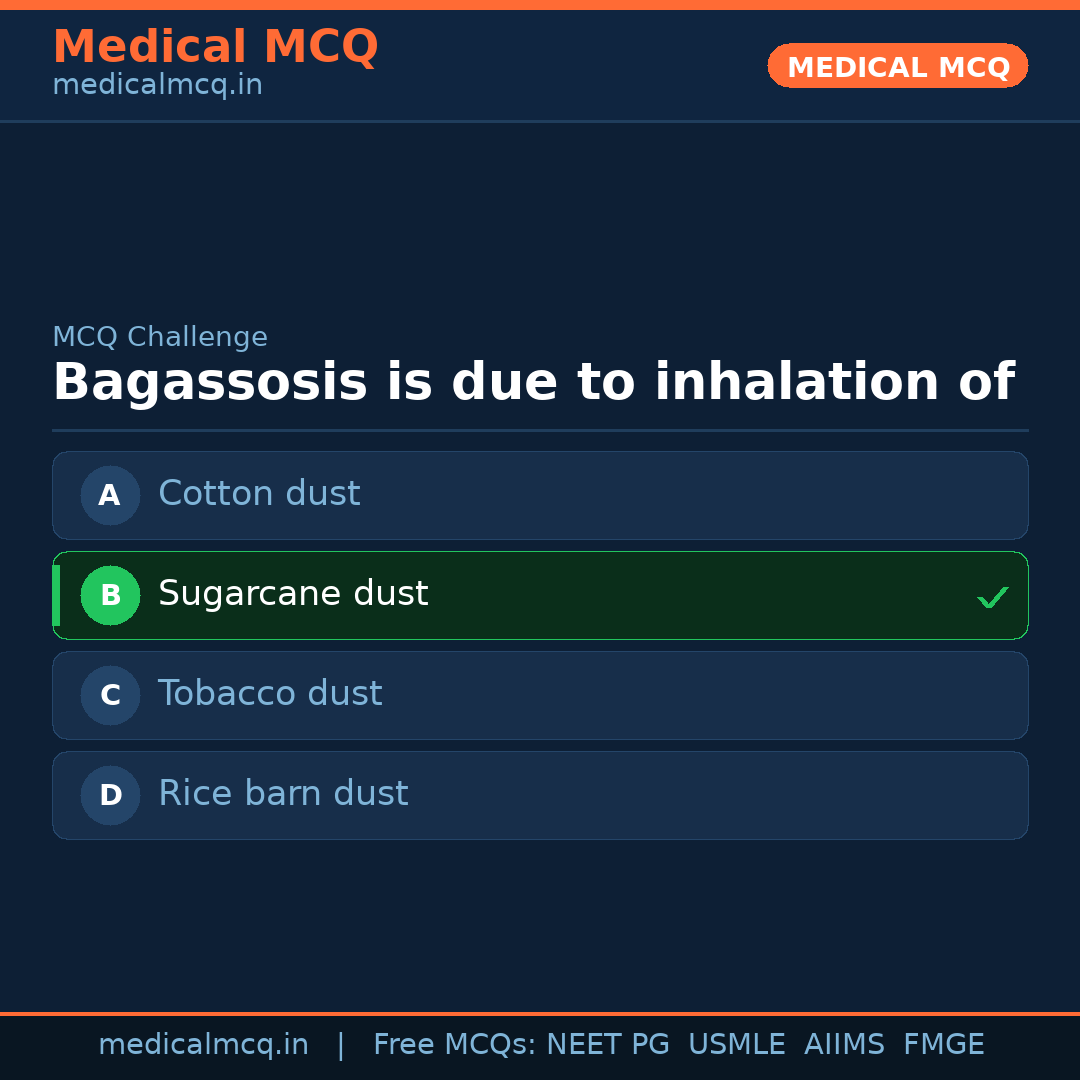
Task: Click the Medical MCQ logo heading
Action: tap(215, 46)
